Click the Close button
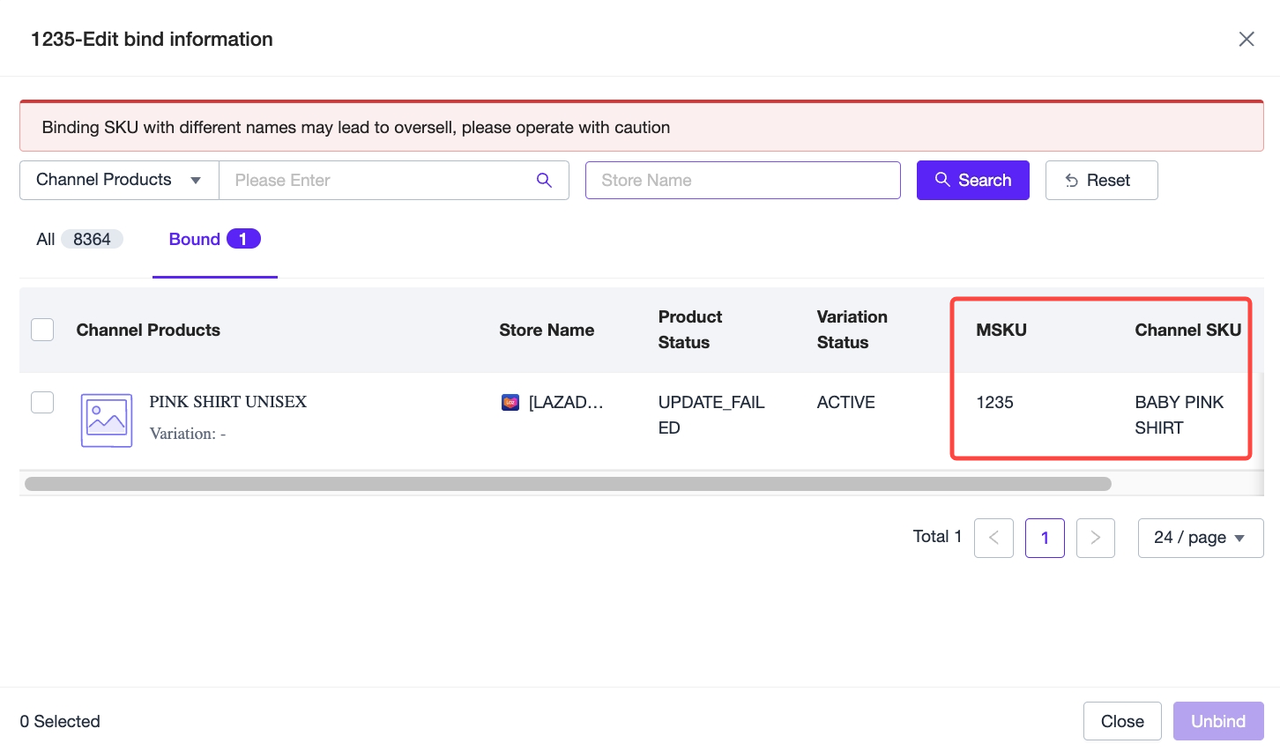 click(x=1122, y=721)
